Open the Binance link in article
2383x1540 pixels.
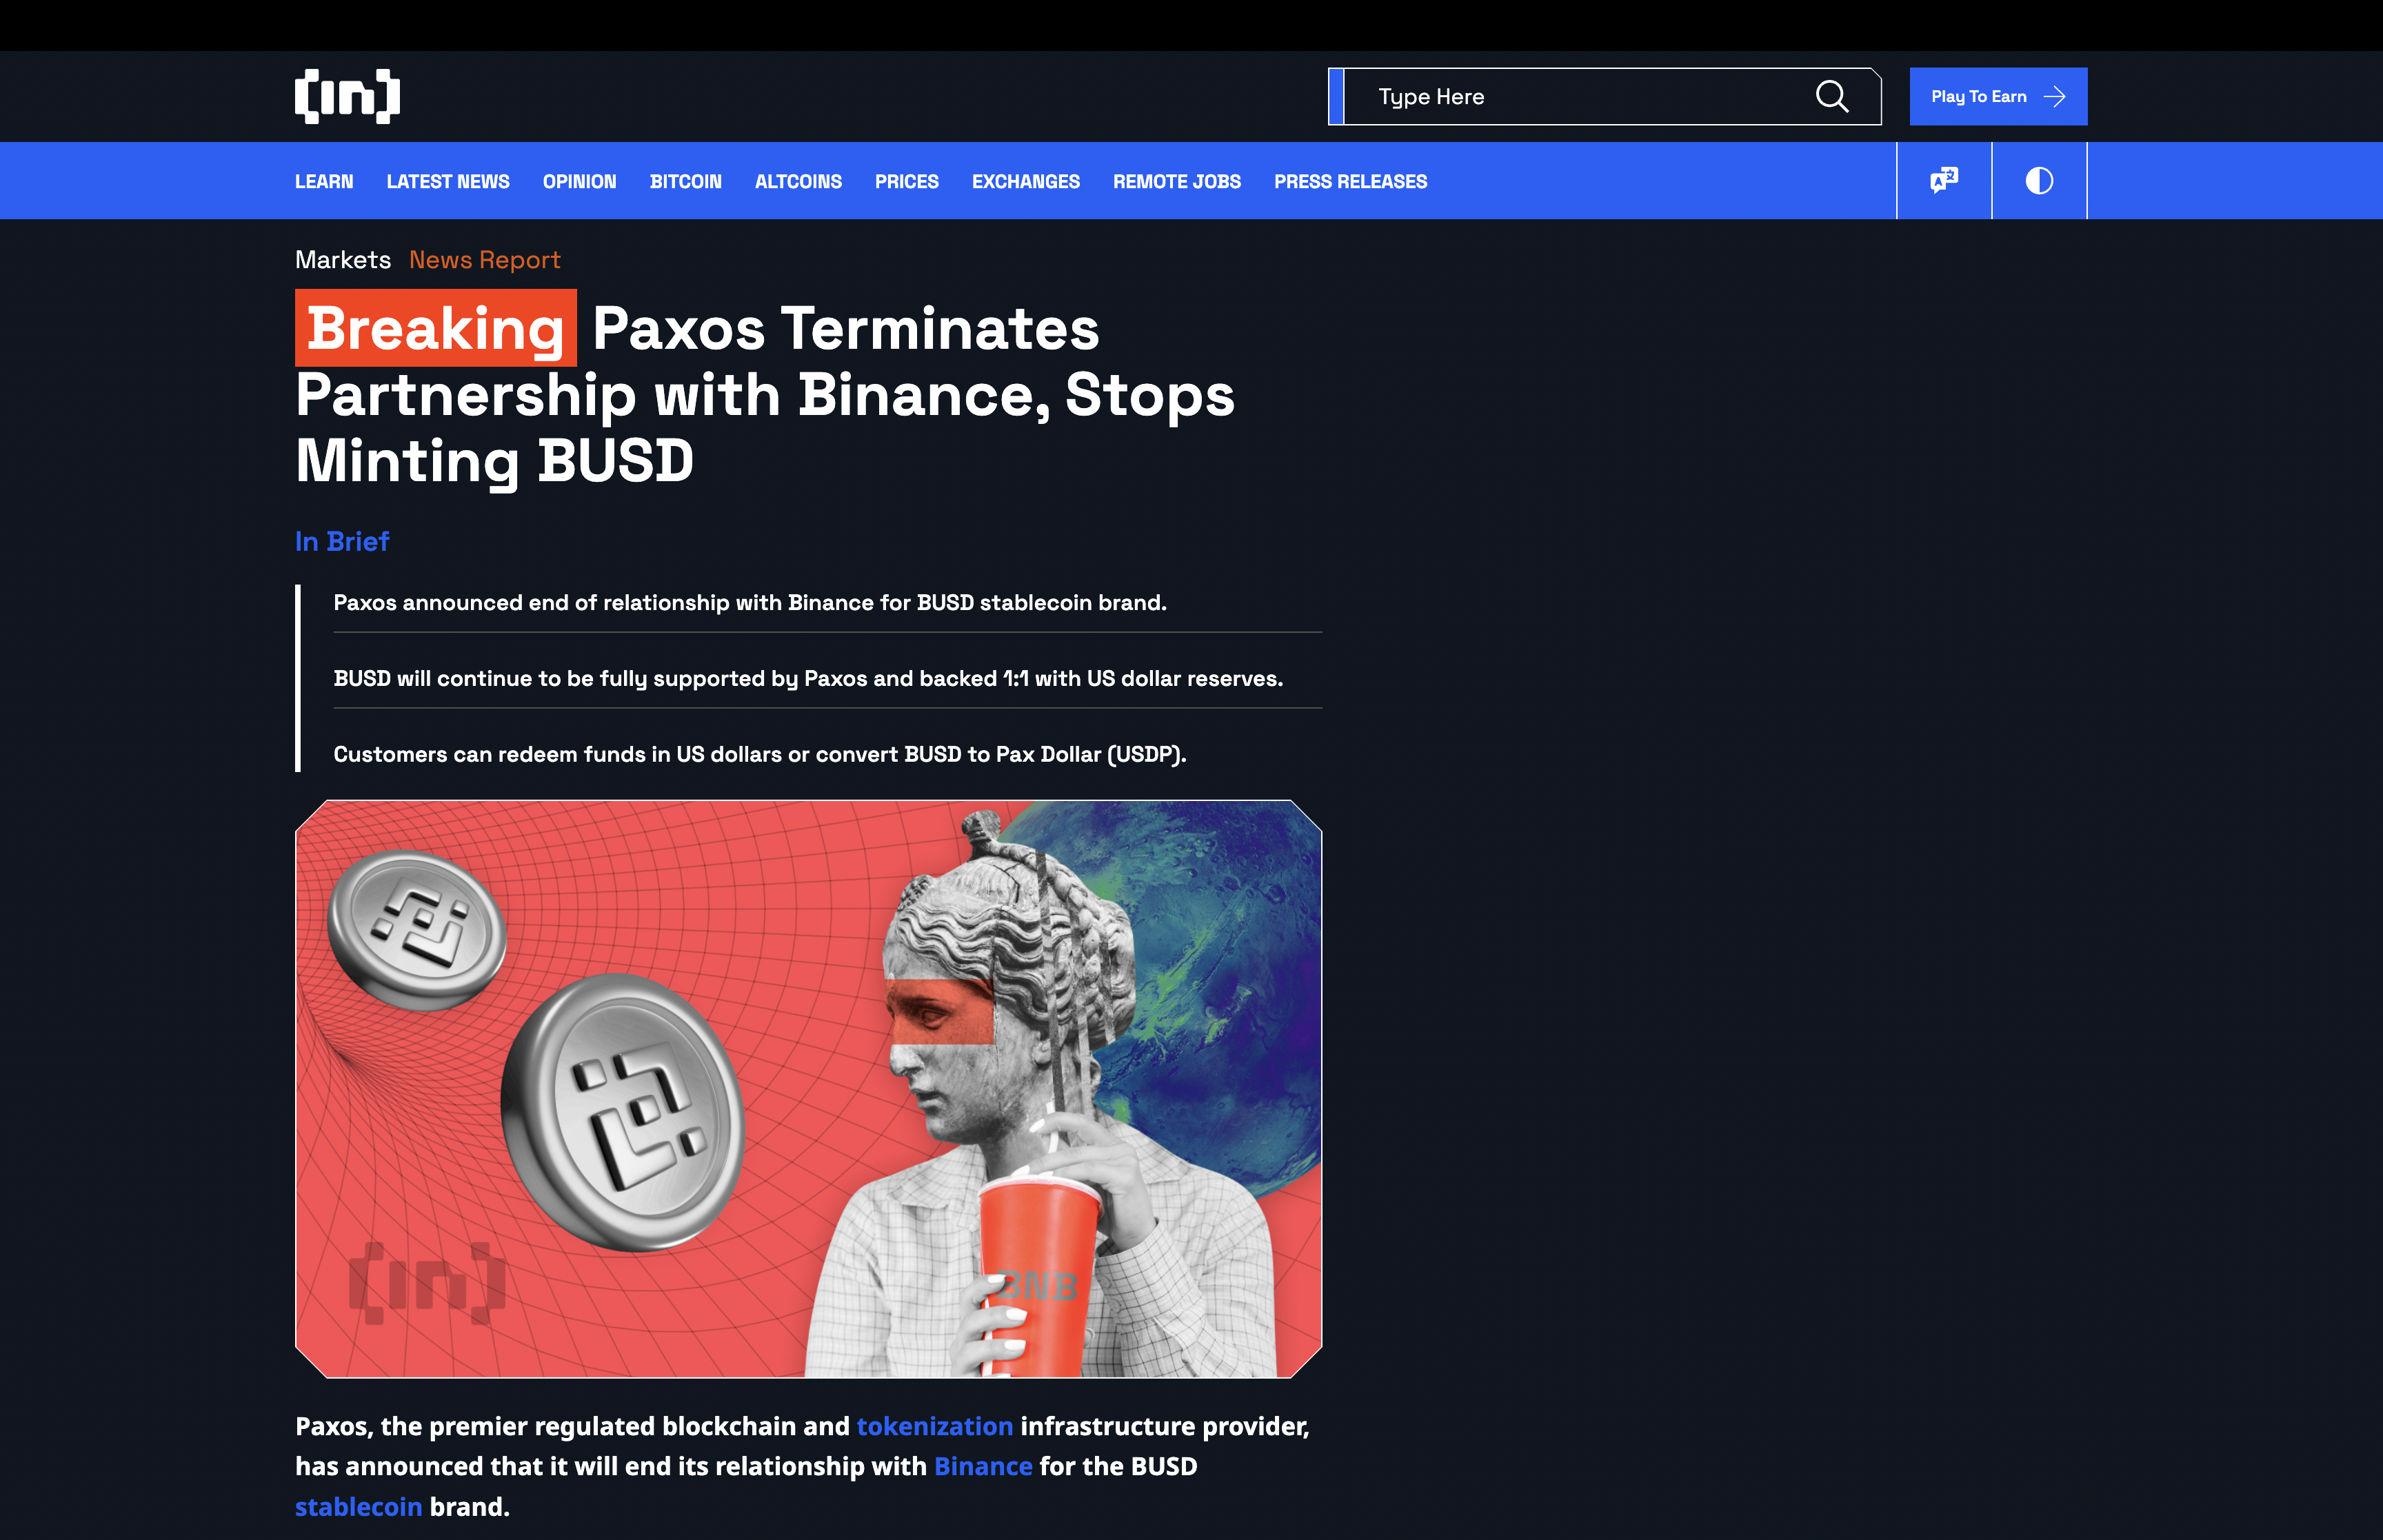click(982, 1466)
